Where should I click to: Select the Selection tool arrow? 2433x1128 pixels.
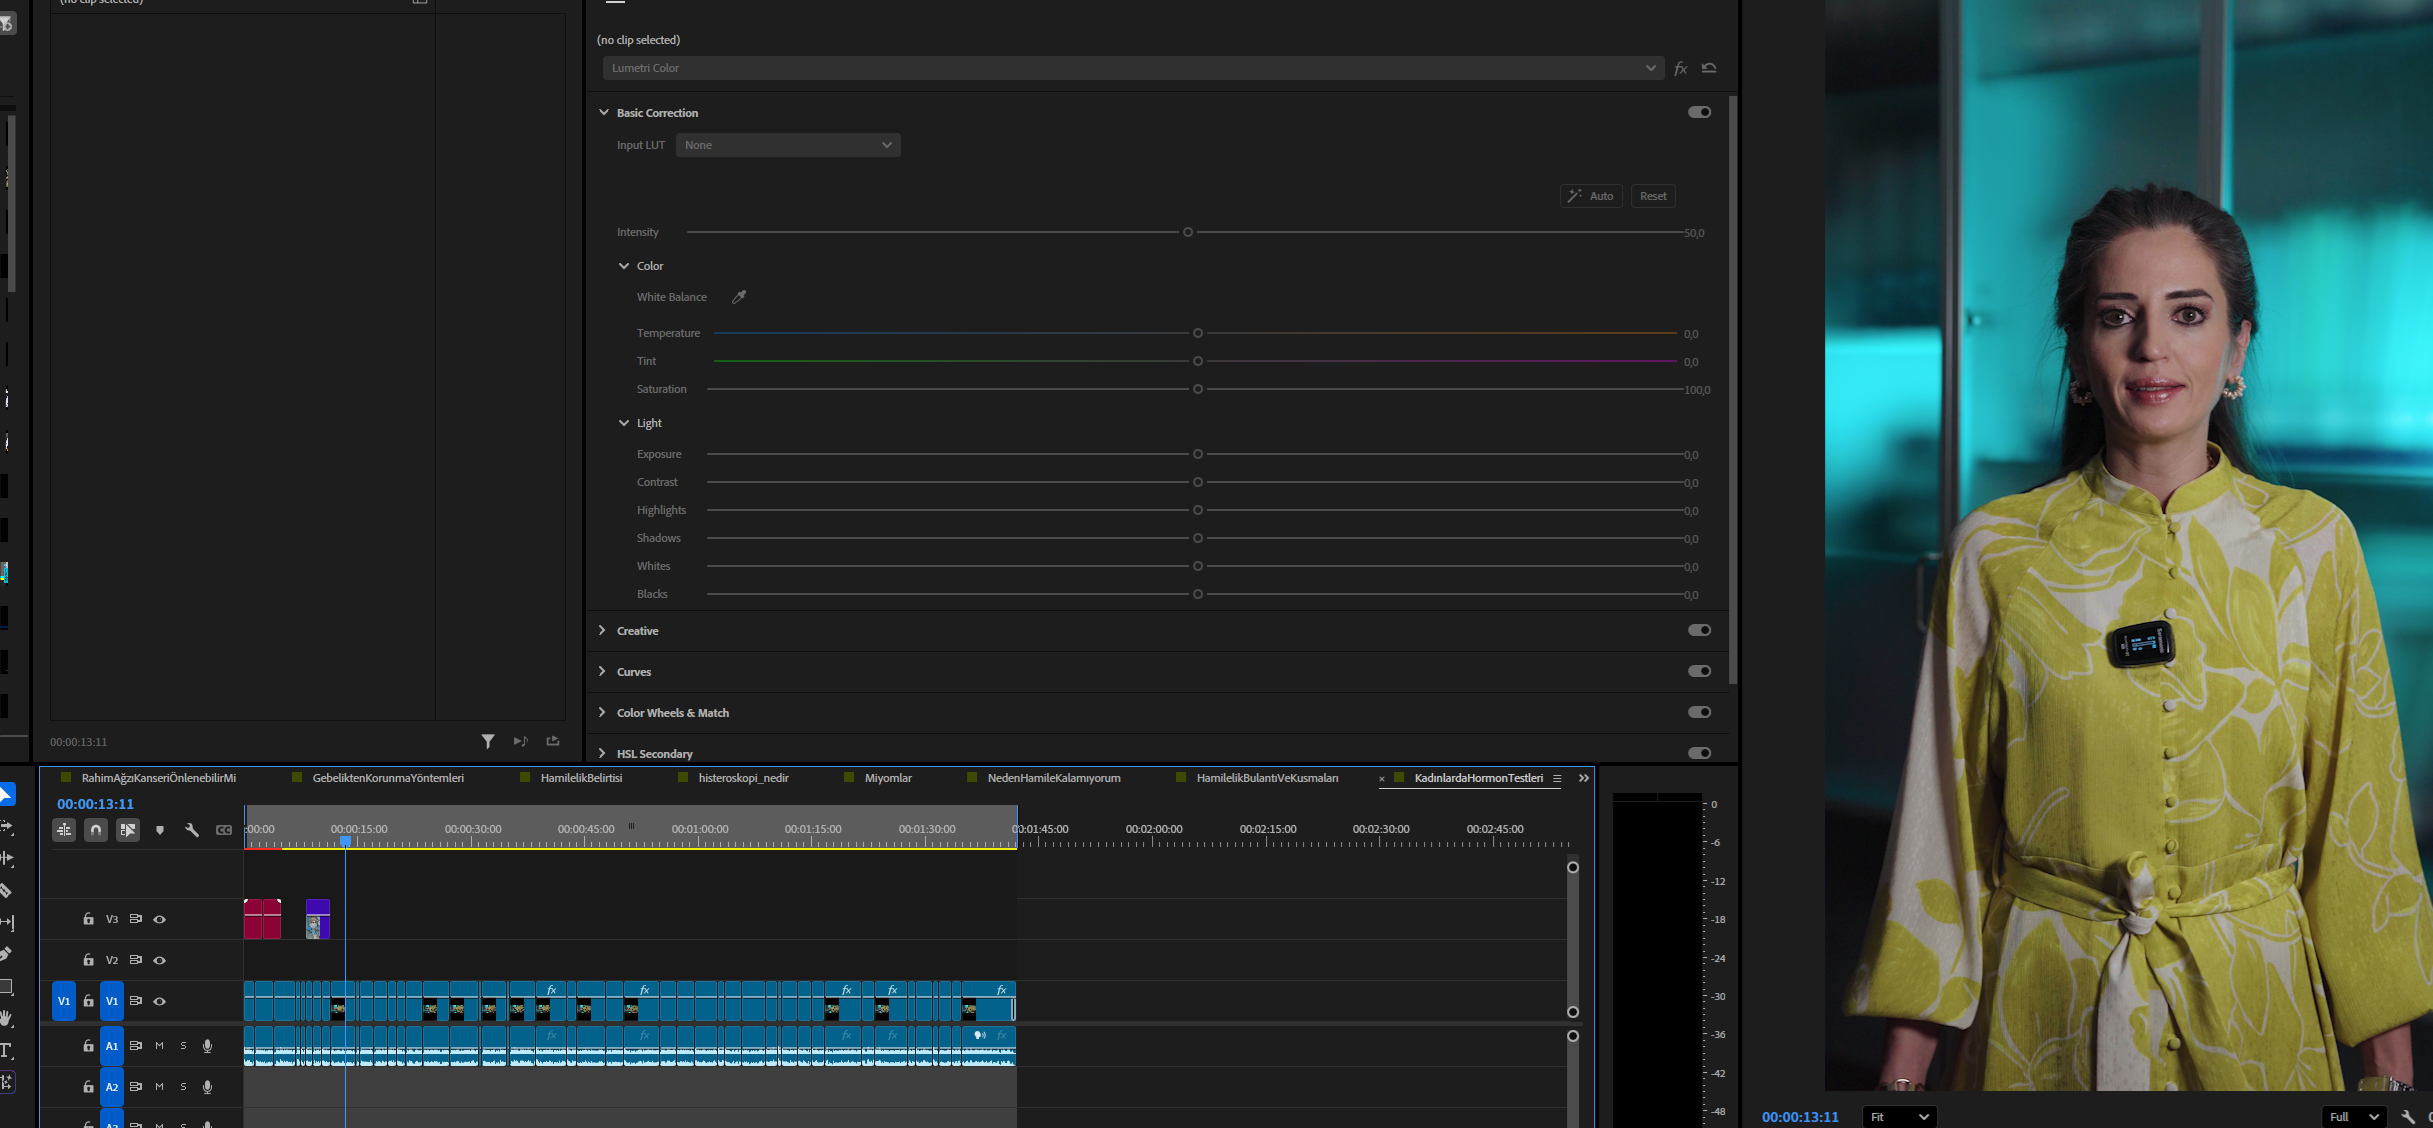click(x=6, y=794)
